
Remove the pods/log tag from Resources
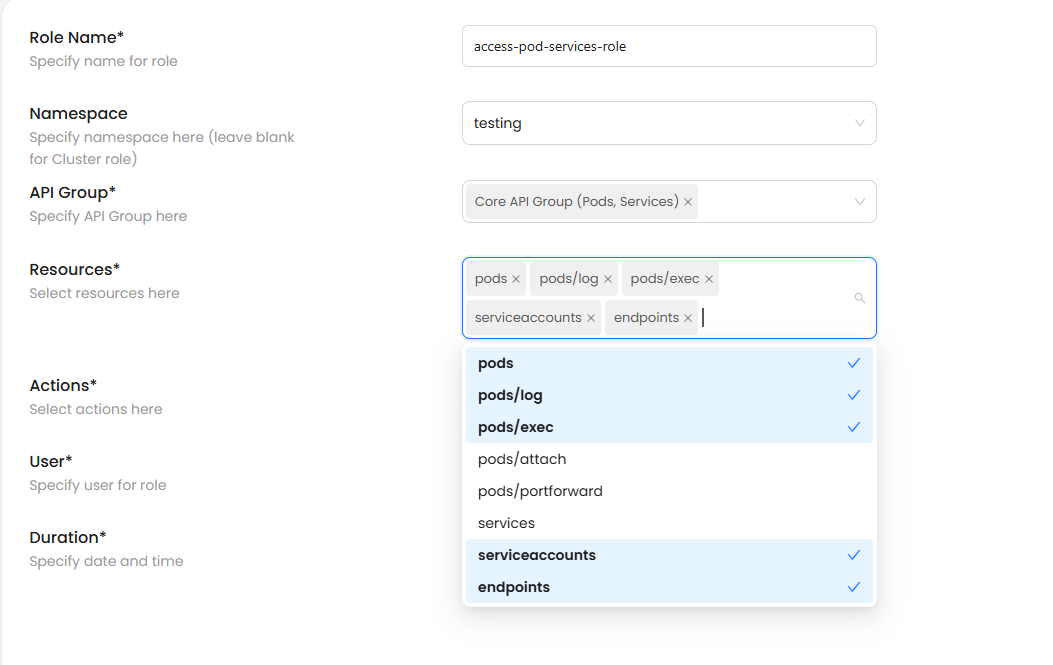click(608, 279)
